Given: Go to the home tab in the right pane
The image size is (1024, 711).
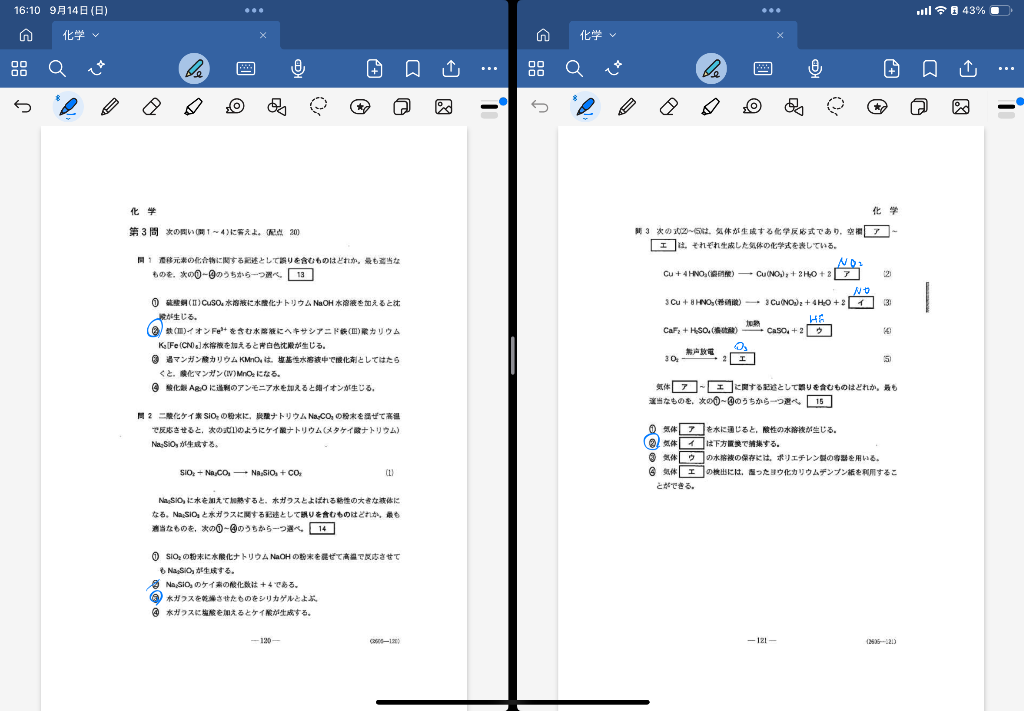Looking at the screenshot, I should tap(543, 35).
